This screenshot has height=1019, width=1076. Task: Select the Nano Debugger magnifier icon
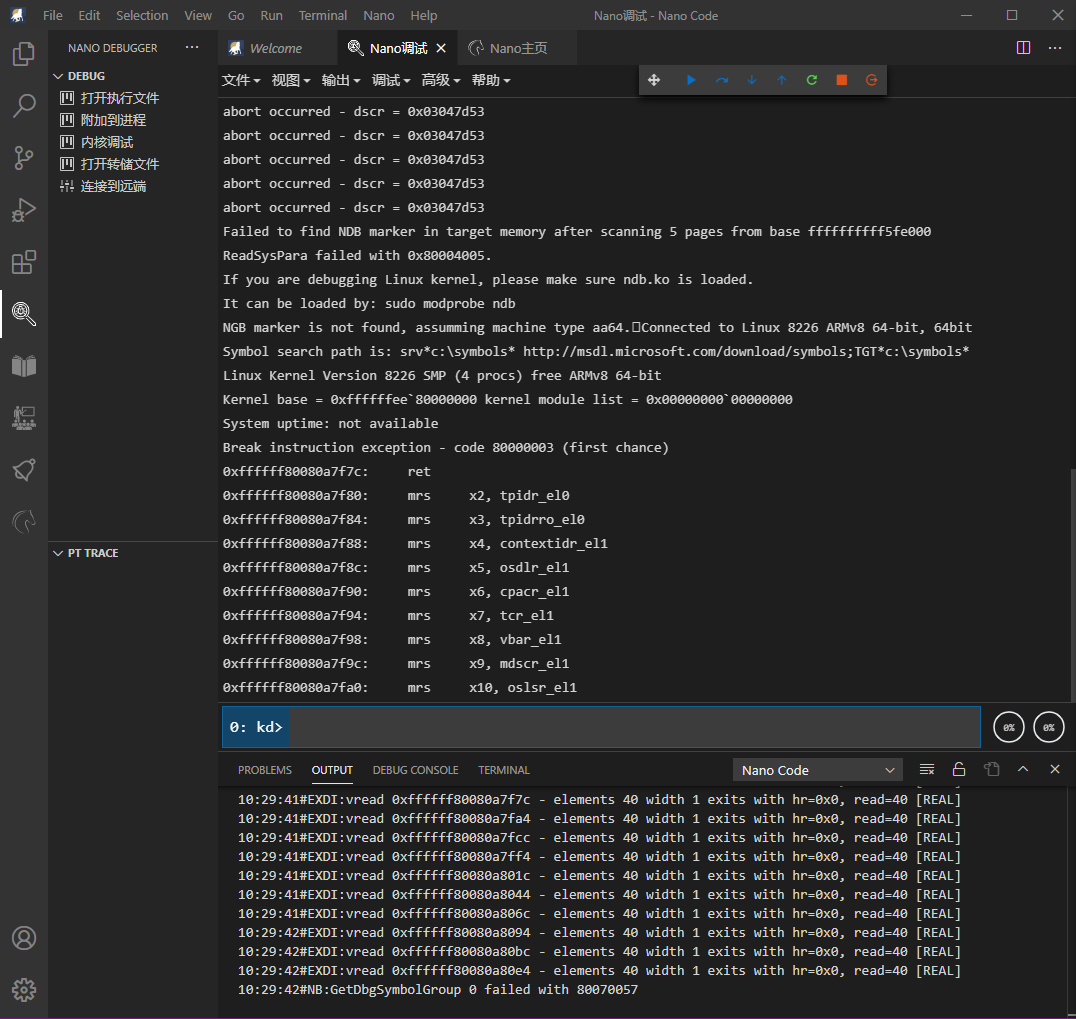pos(24,314)
